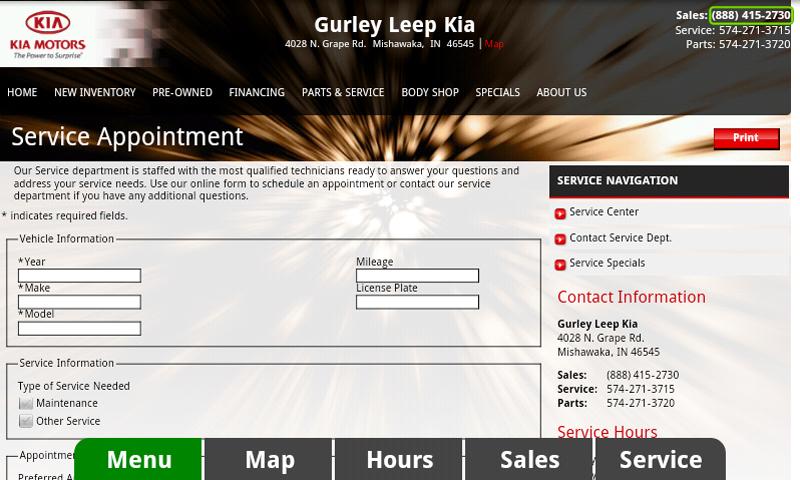Tick the Maintenance checkbox

tap(26, 403)
